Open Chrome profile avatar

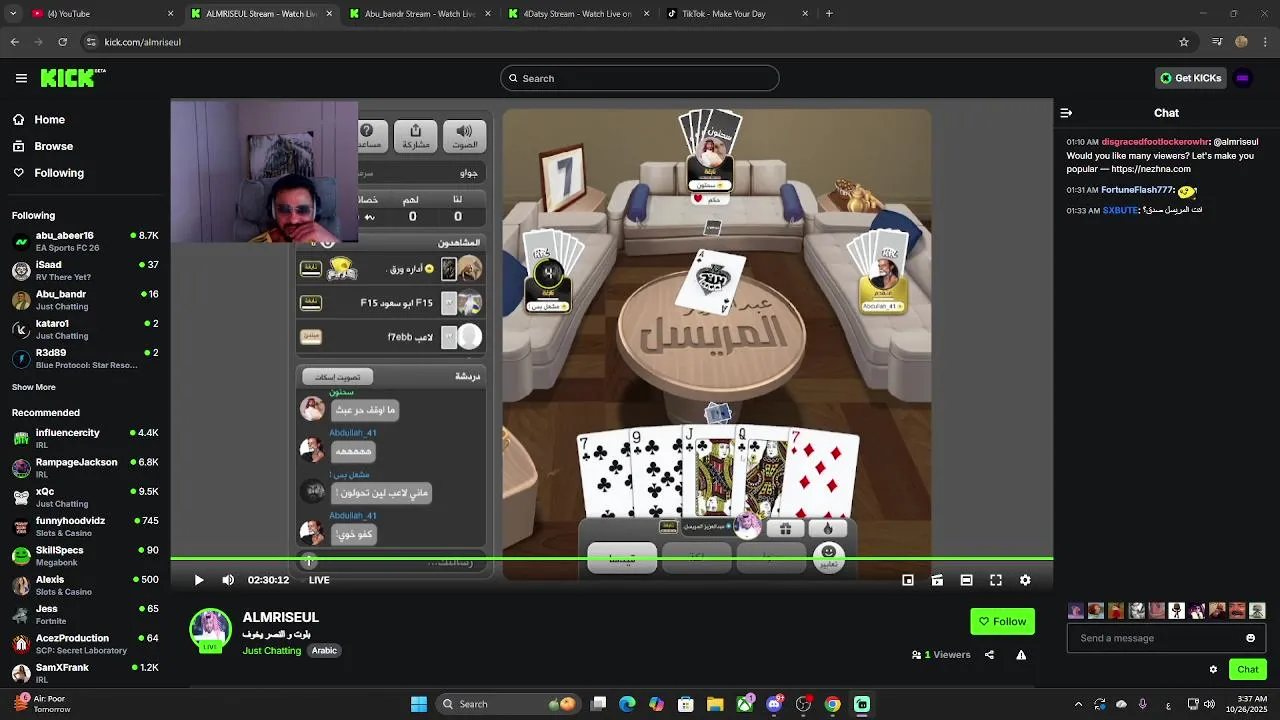click(x=1241, y=42)
